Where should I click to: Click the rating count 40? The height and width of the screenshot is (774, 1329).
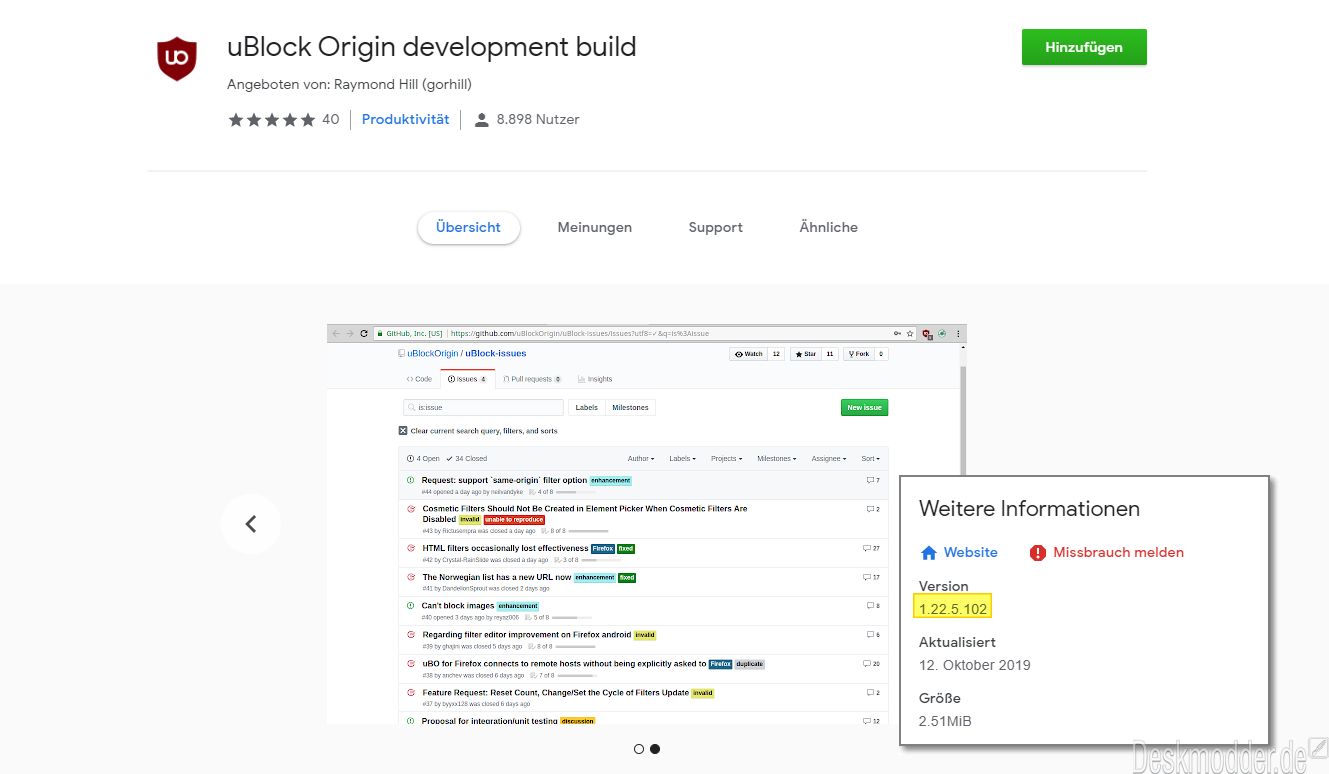tap(330, 119)
